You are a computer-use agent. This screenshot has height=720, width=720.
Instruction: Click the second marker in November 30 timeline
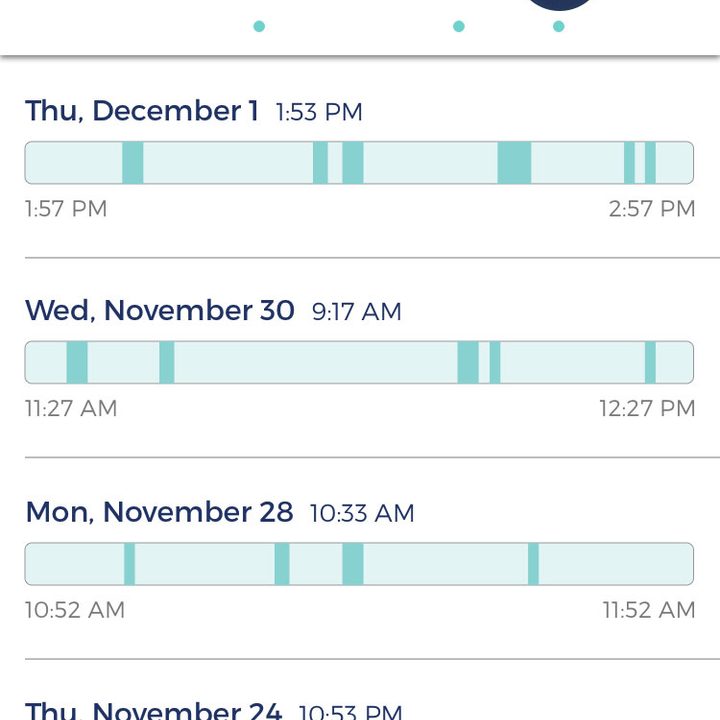[167, 362]
